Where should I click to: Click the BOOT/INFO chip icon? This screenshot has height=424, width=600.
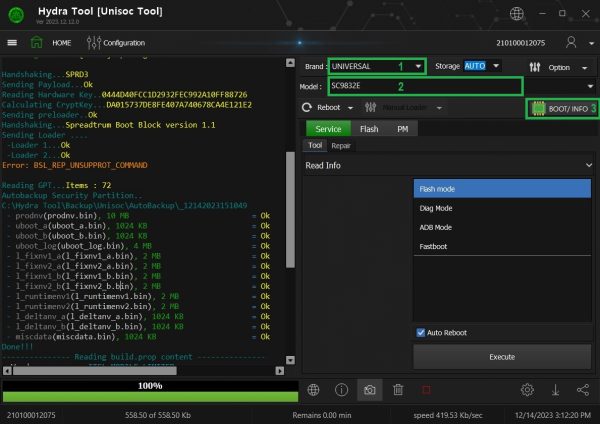539,109
